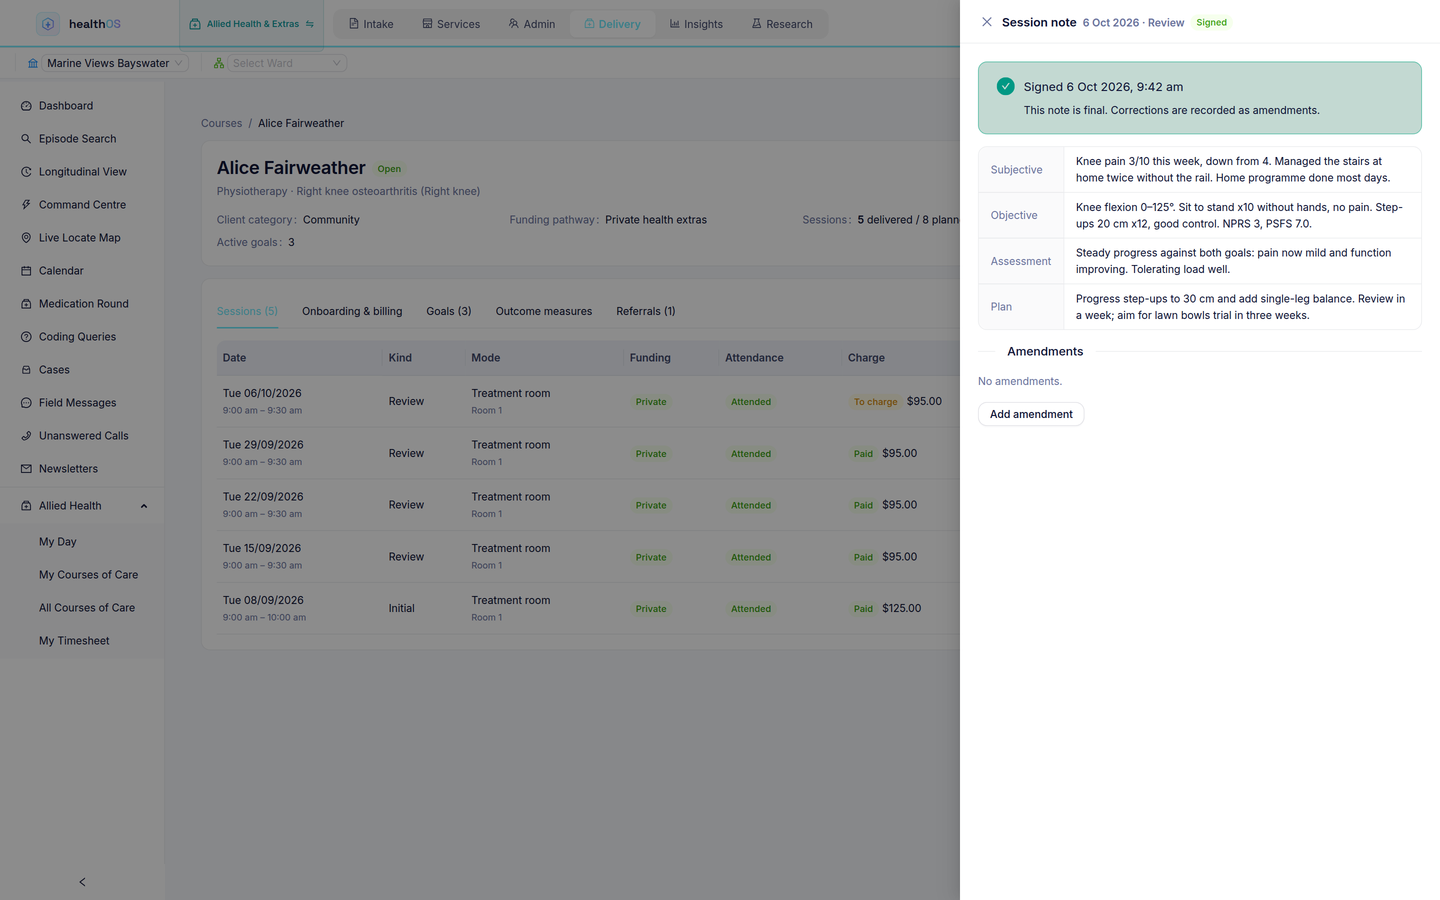Click the Episode Search magnifier icon
Viewport: 1440px width, 900px height.
26,139
